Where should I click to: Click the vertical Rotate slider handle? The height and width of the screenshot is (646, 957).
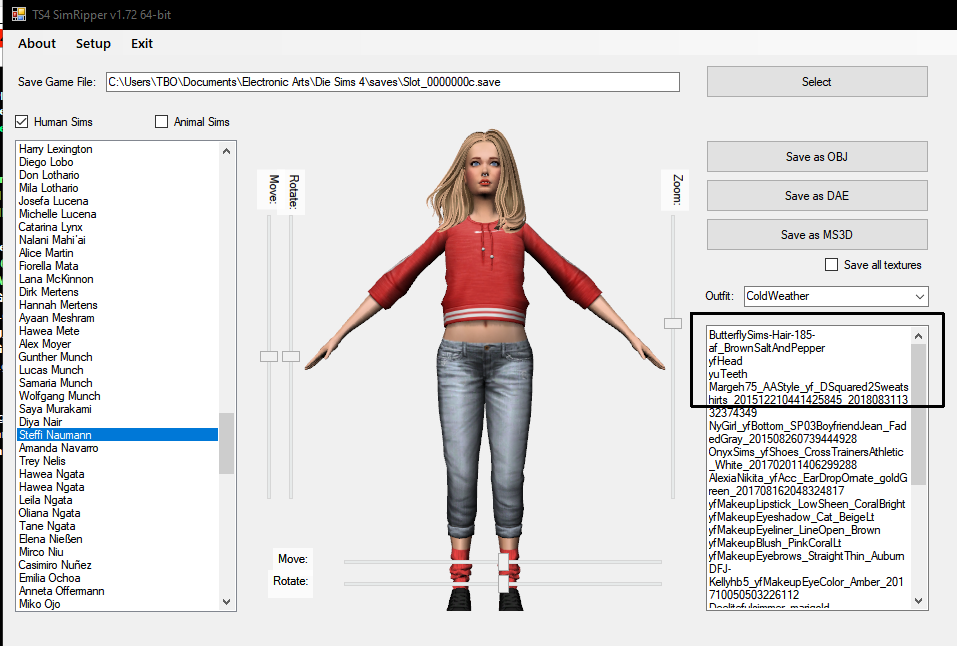pos(291,355)
